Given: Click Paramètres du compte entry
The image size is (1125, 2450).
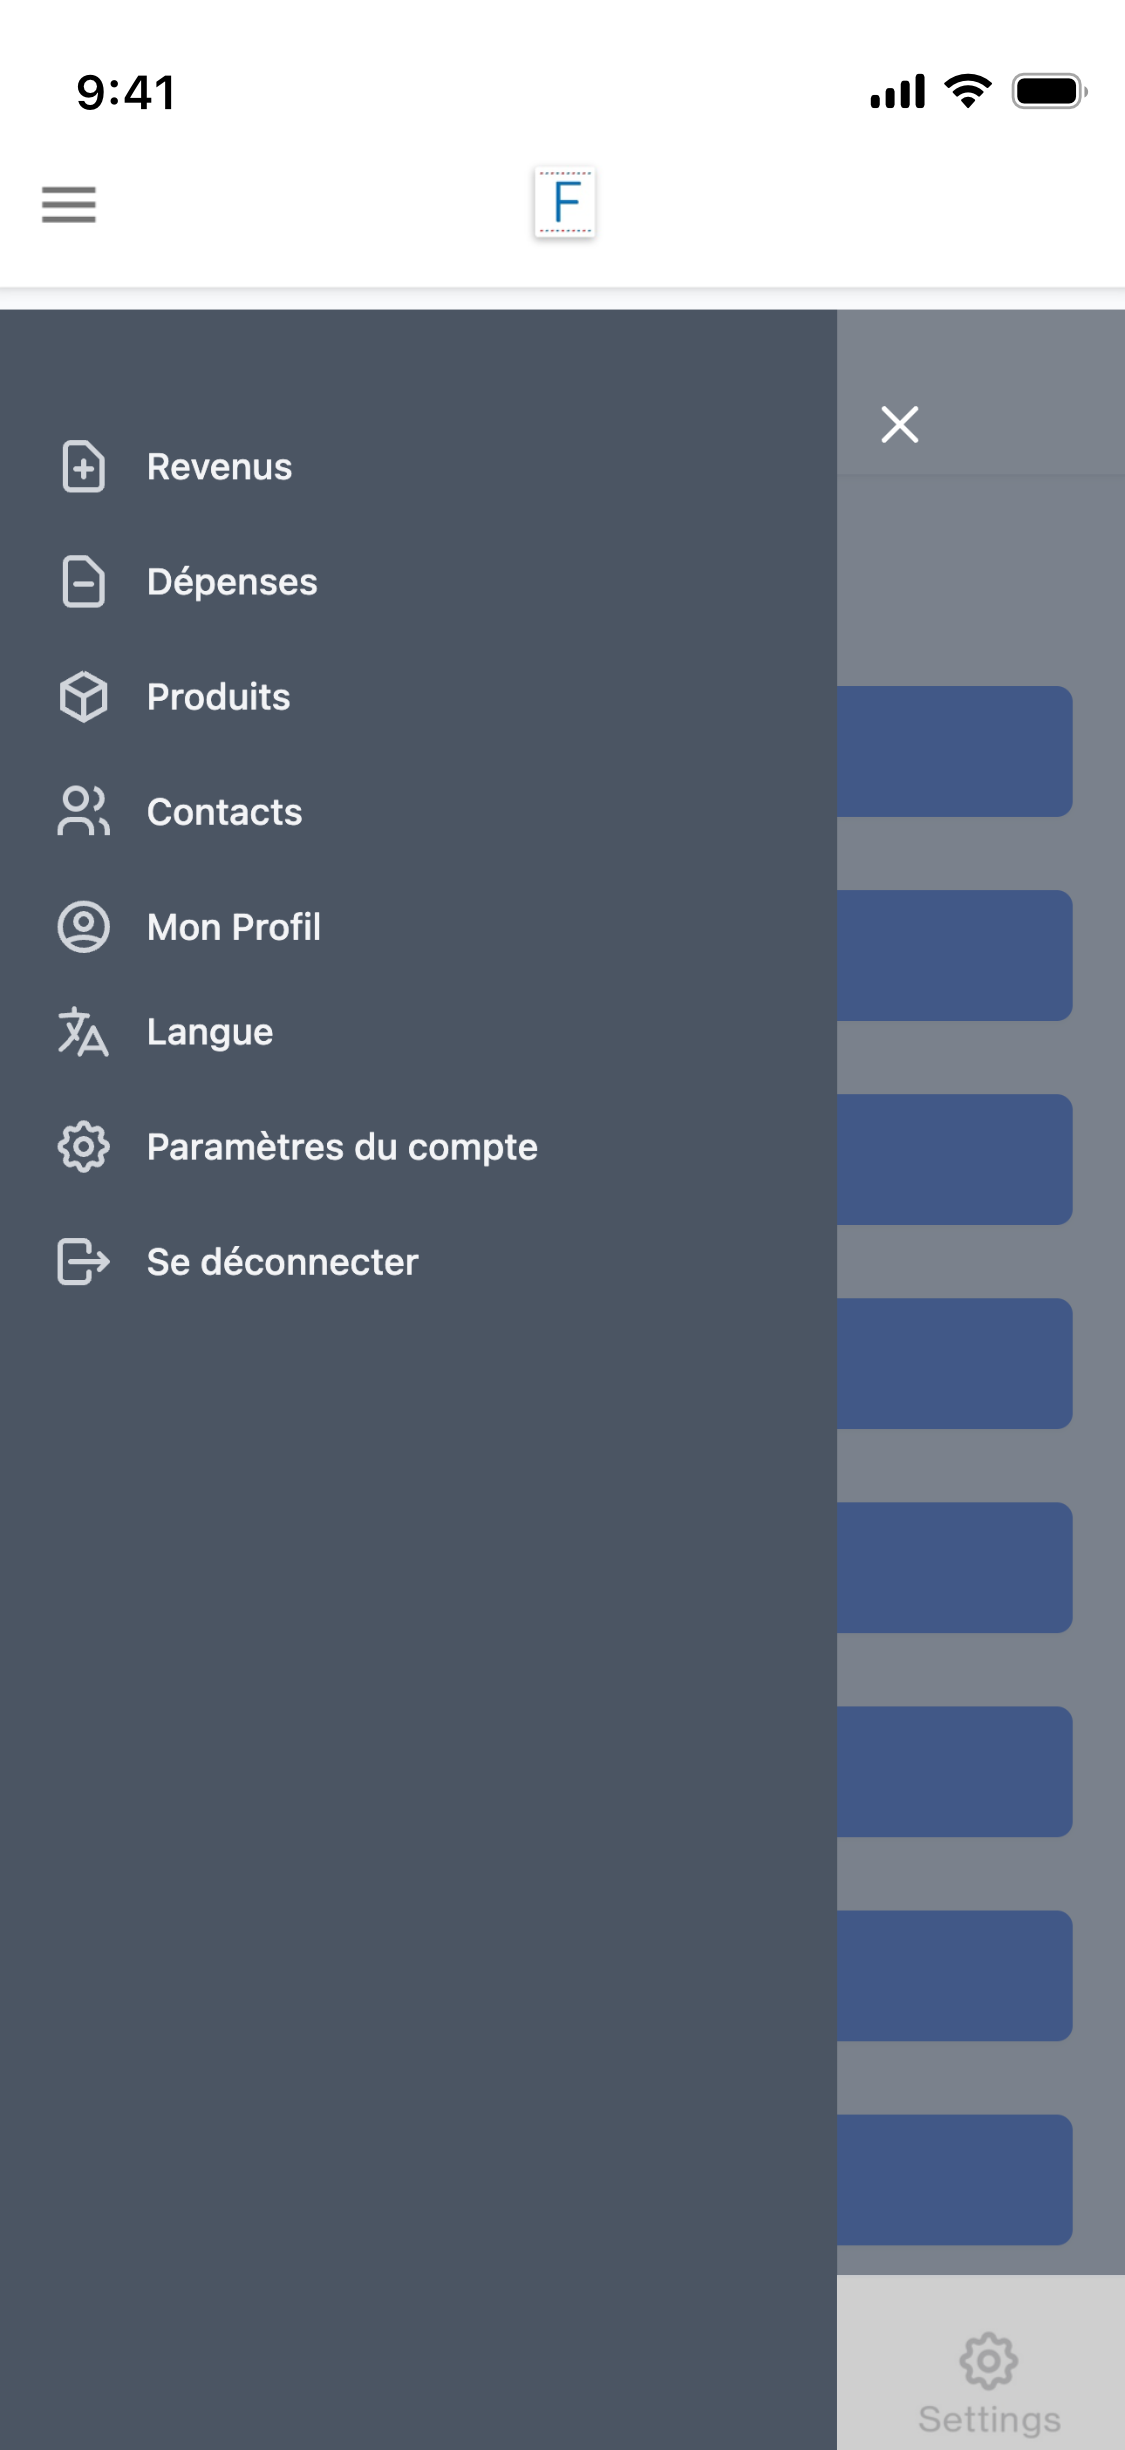Looking at the screenshot, I should coord(342,1147).
